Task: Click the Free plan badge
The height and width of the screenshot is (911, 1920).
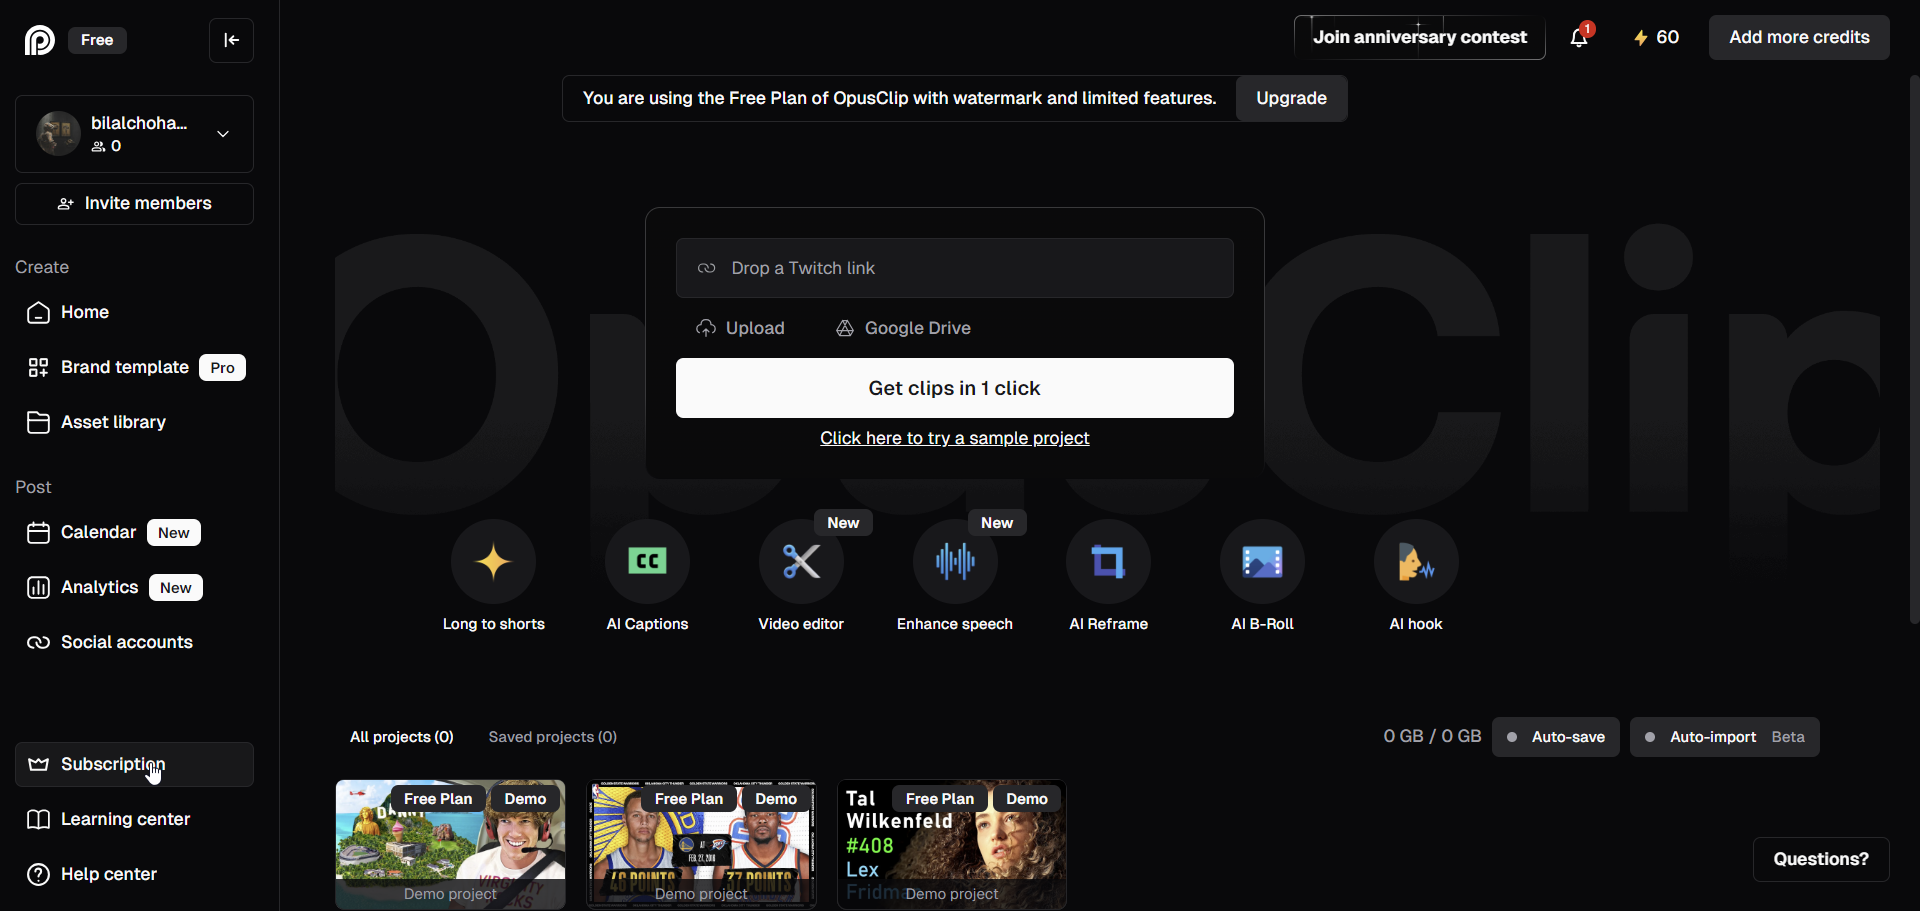Action: 97,40
